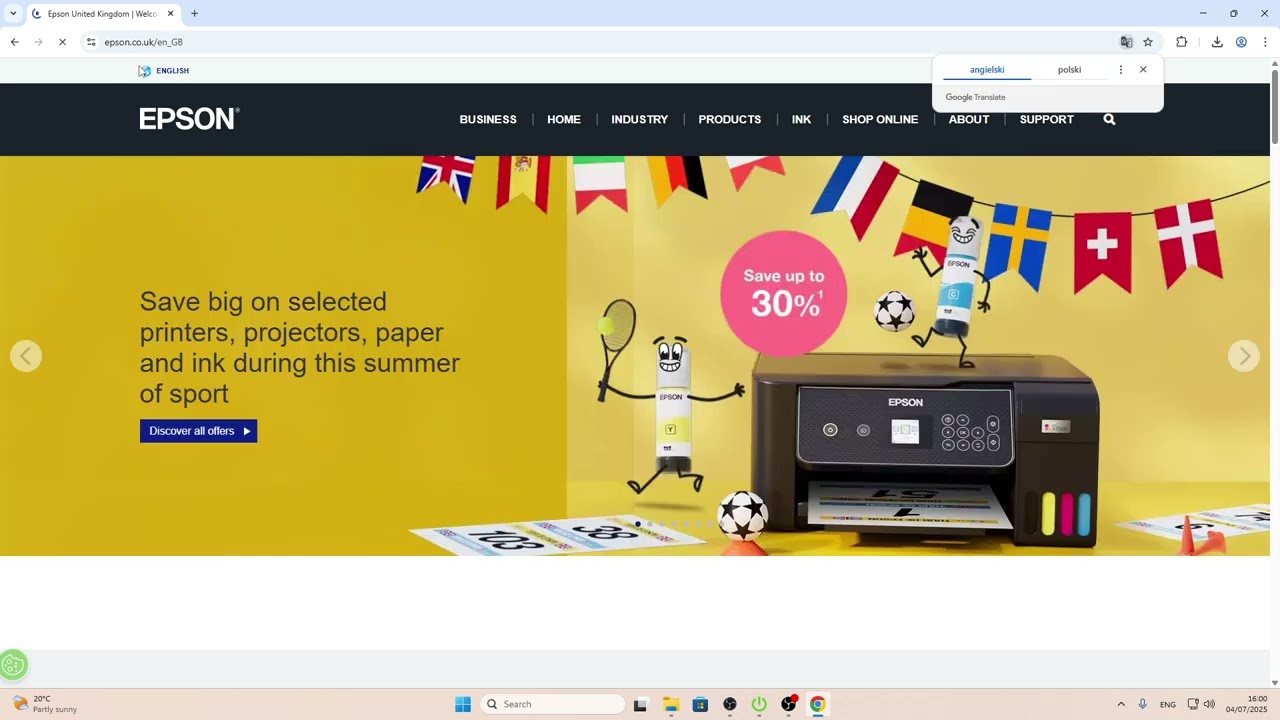Open the volume tray icon
Screen dimensions: 1280x720
1209,704
